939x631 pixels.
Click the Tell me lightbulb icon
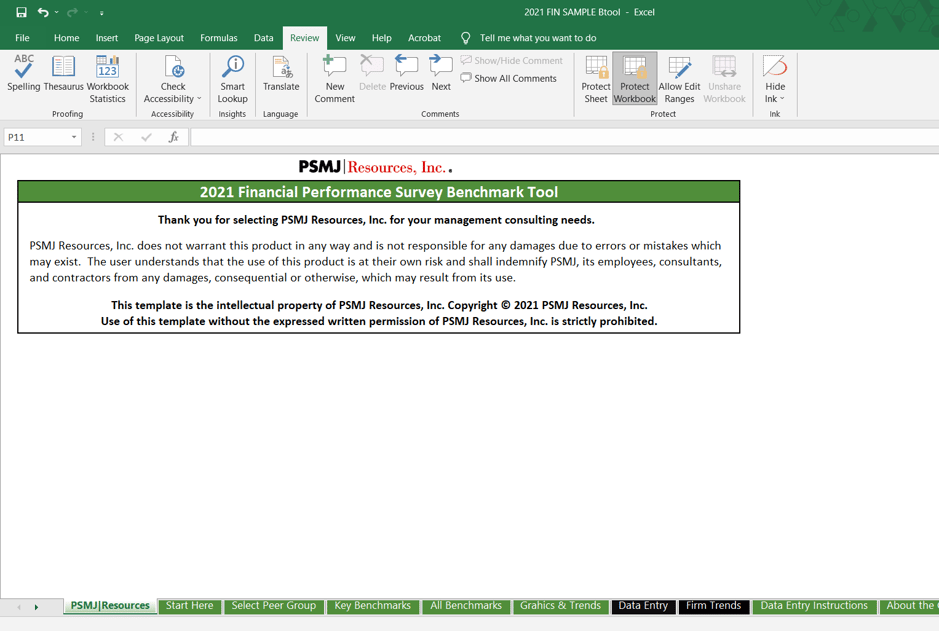[x=465, y=38]
